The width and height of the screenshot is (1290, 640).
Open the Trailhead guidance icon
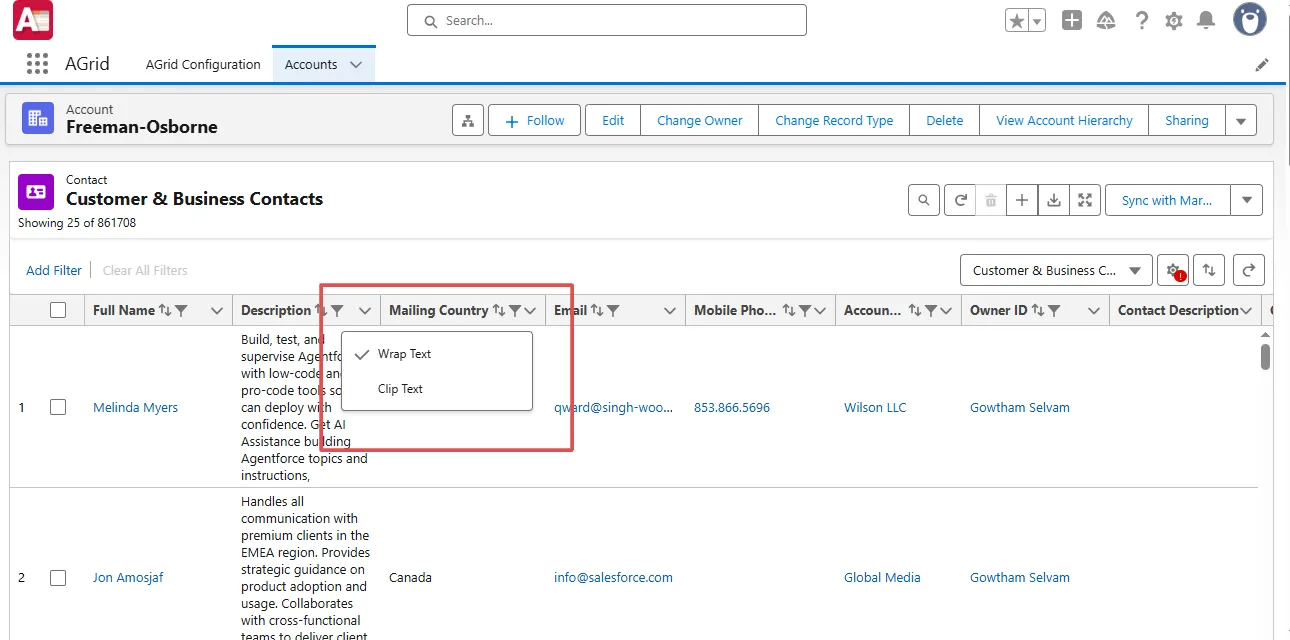(x=1106, y=20)
